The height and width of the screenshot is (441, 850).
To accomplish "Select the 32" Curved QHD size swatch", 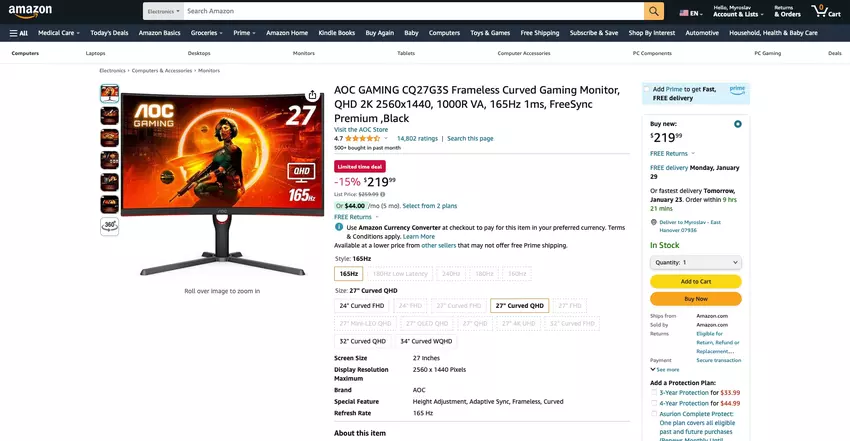I will click(x=363, y=341).
